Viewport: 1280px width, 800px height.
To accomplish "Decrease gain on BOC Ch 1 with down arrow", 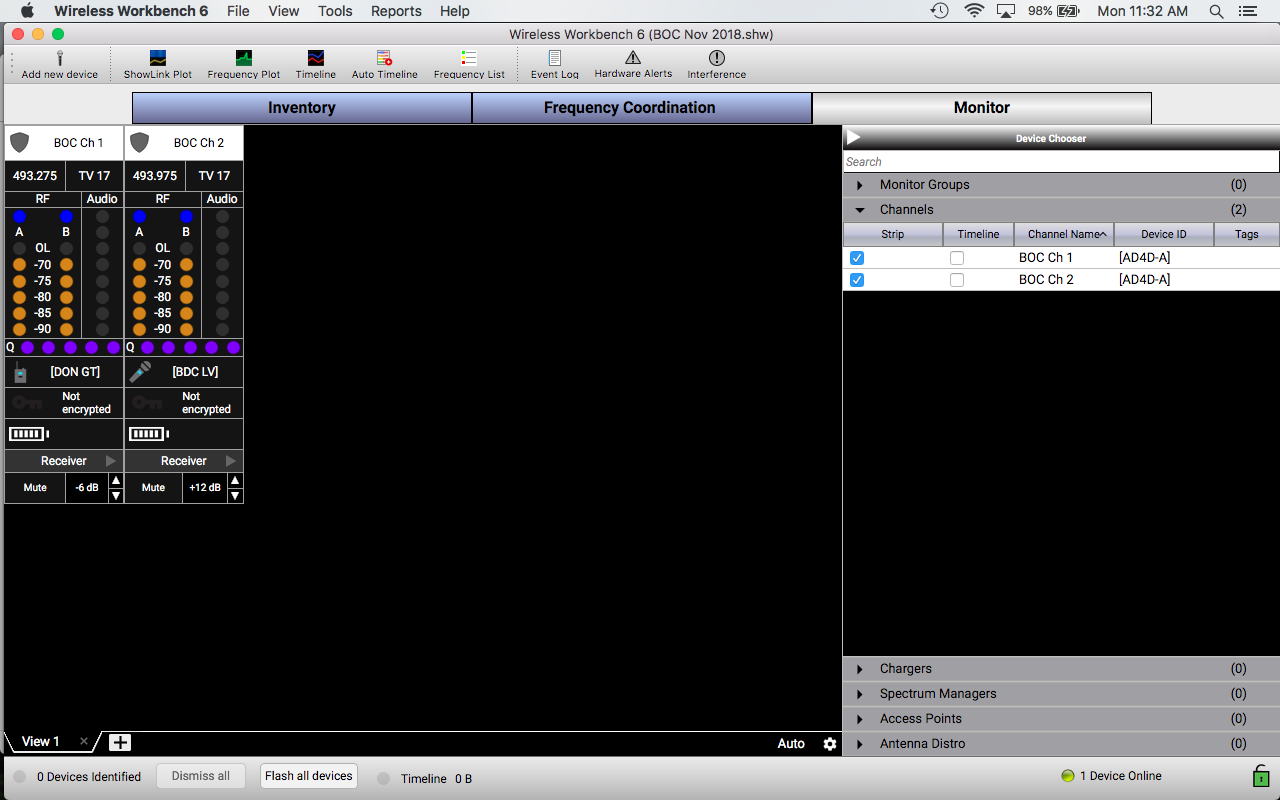I will [x=115, y=495].
